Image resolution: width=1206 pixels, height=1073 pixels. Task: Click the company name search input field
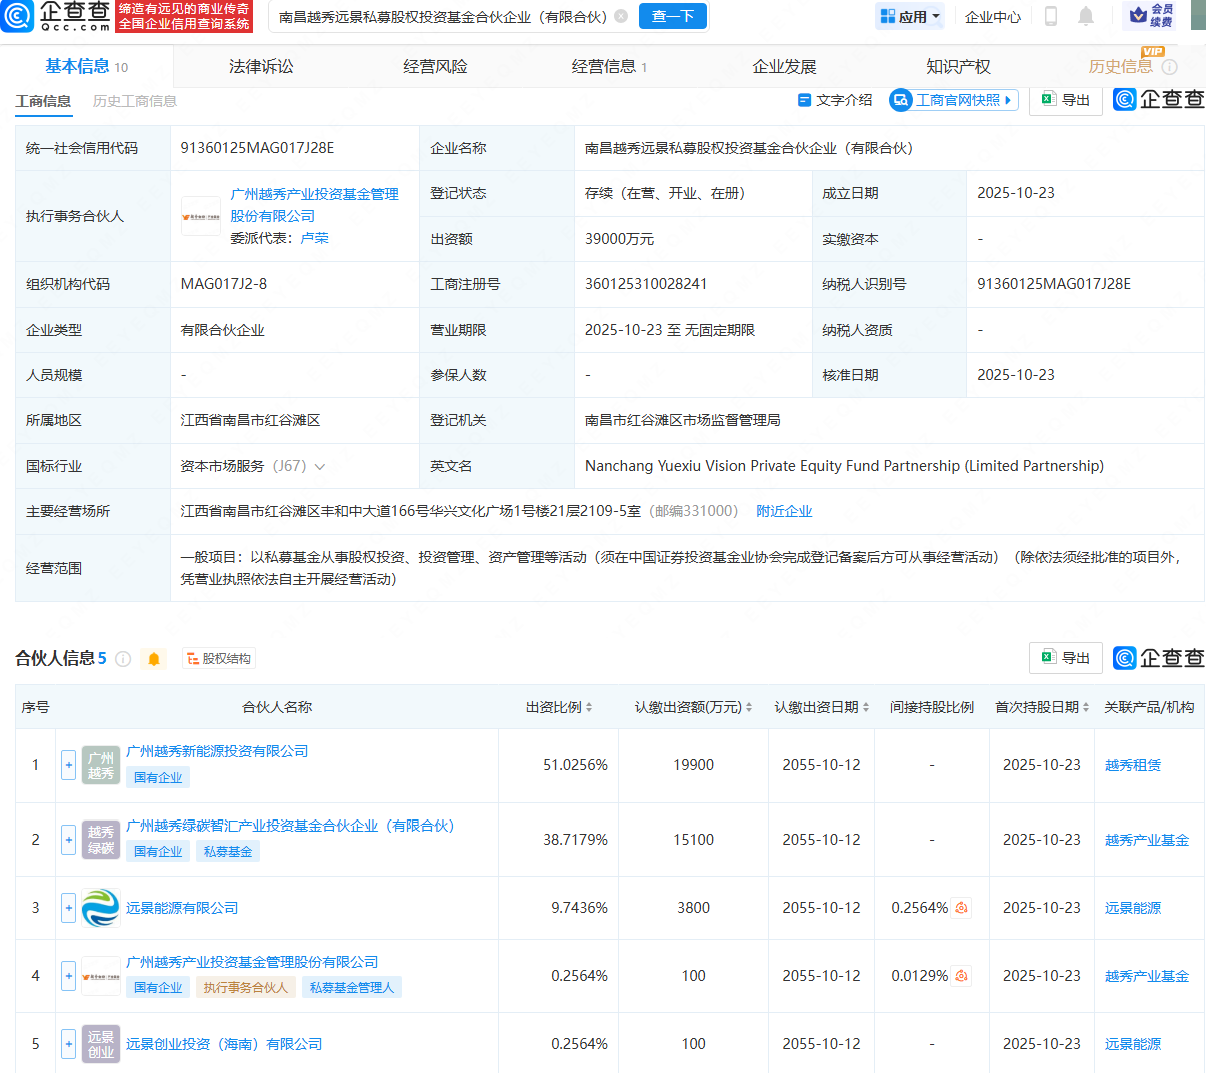pyautogui.click(x=443, y=17)
